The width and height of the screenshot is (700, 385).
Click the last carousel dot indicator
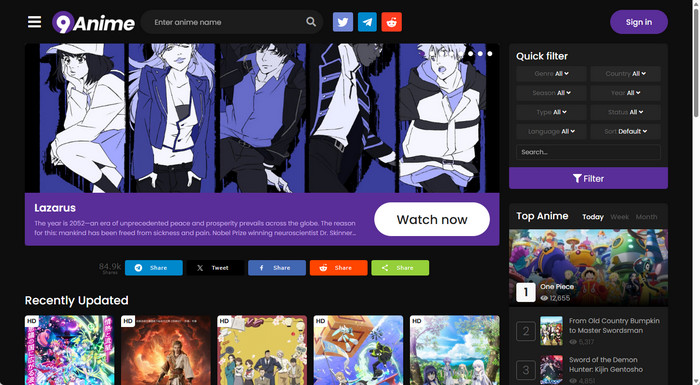click(490, 54)
